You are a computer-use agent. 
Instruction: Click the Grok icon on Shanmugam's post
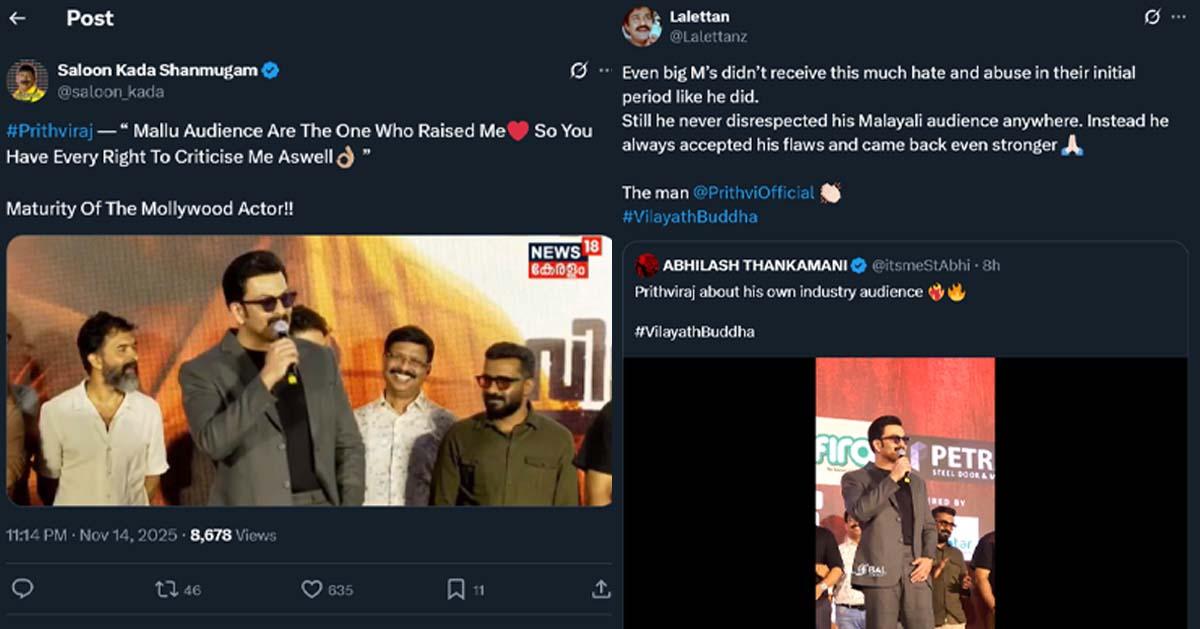click(578, 70)
